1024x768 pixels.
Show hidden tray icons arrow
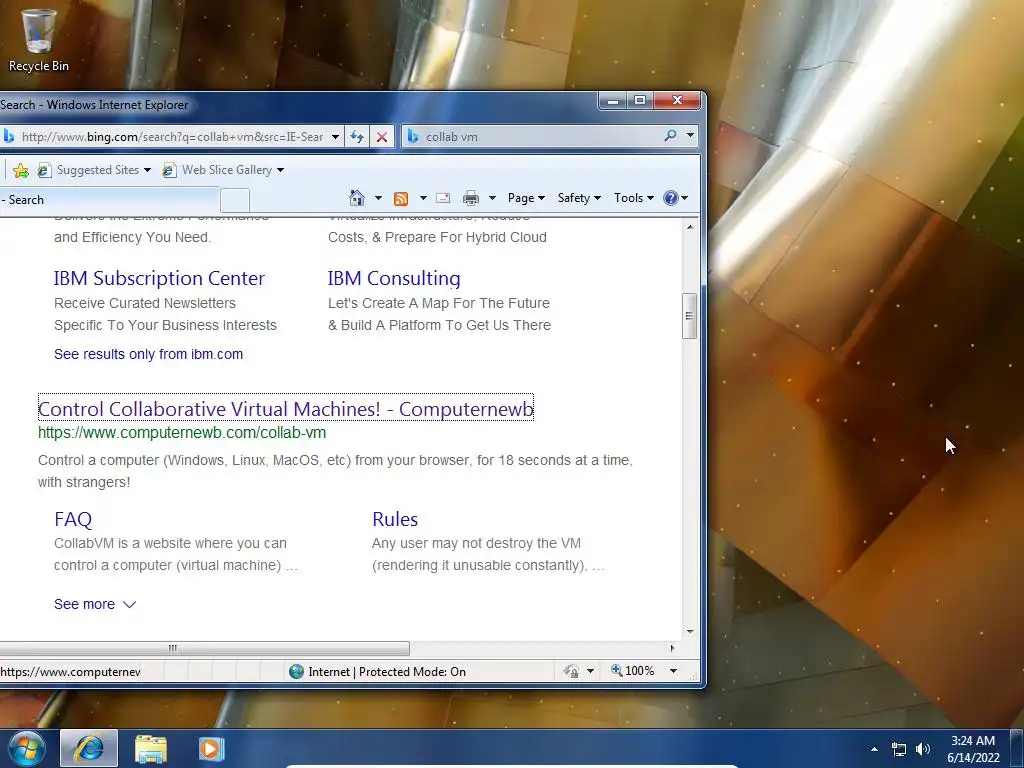pos(874,749)
